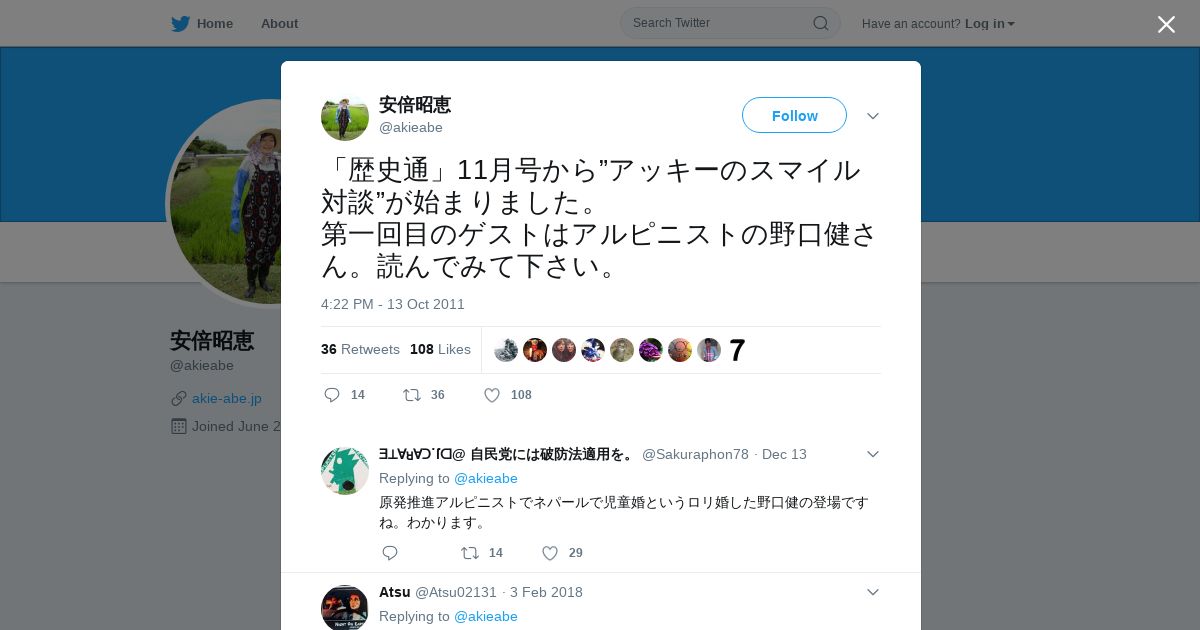Viewport: 1200px width, 630px height.
Task: Reply to the Sakuraphon78 comment
Action: coord(390,553)
